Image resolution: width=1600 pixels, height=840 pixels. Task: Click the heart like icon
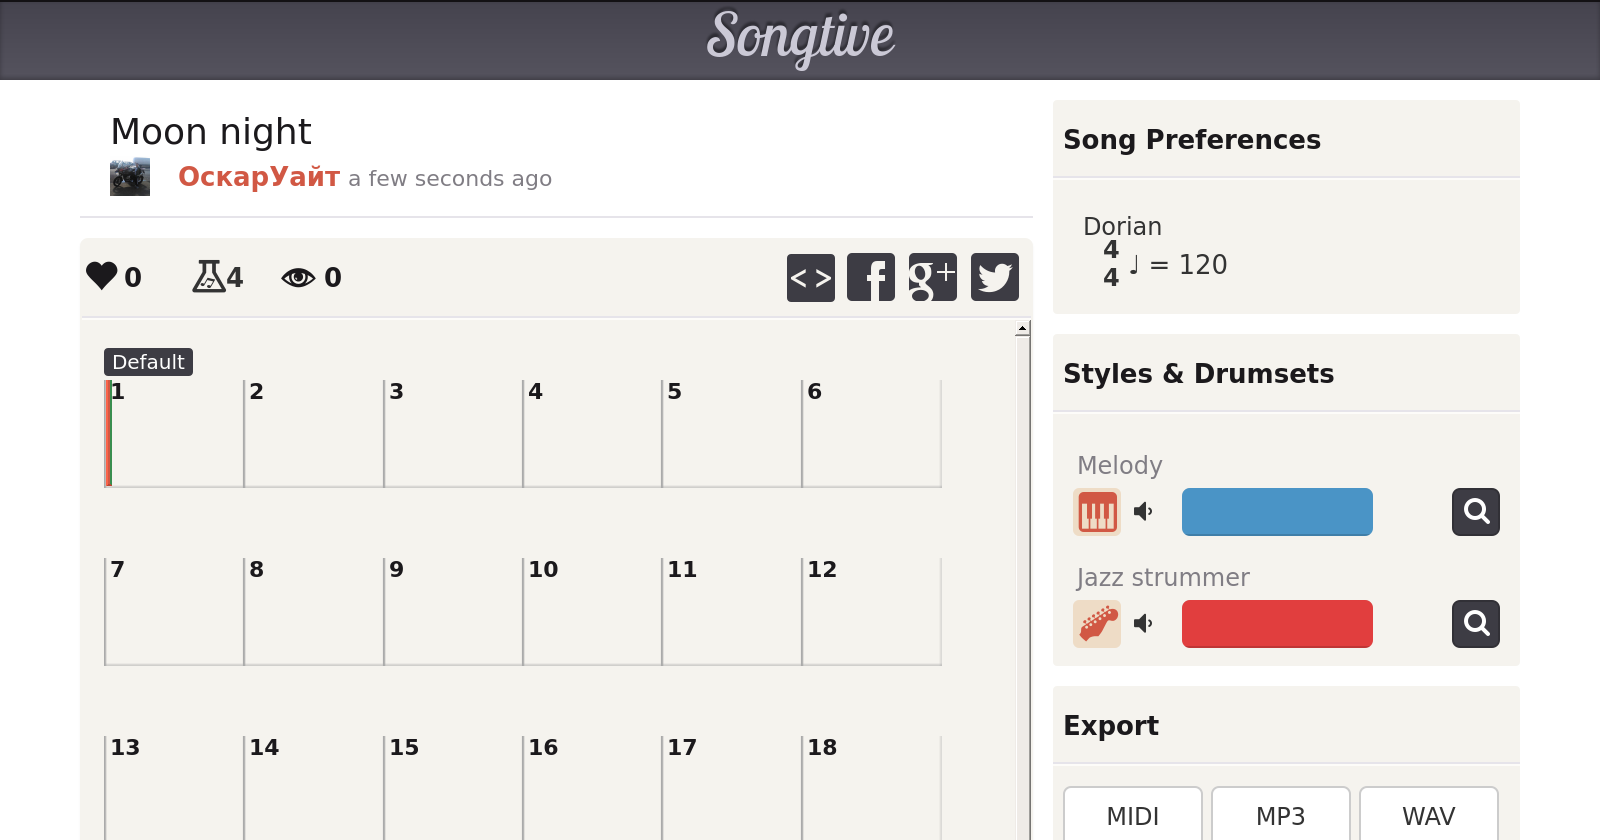(102, 276)
